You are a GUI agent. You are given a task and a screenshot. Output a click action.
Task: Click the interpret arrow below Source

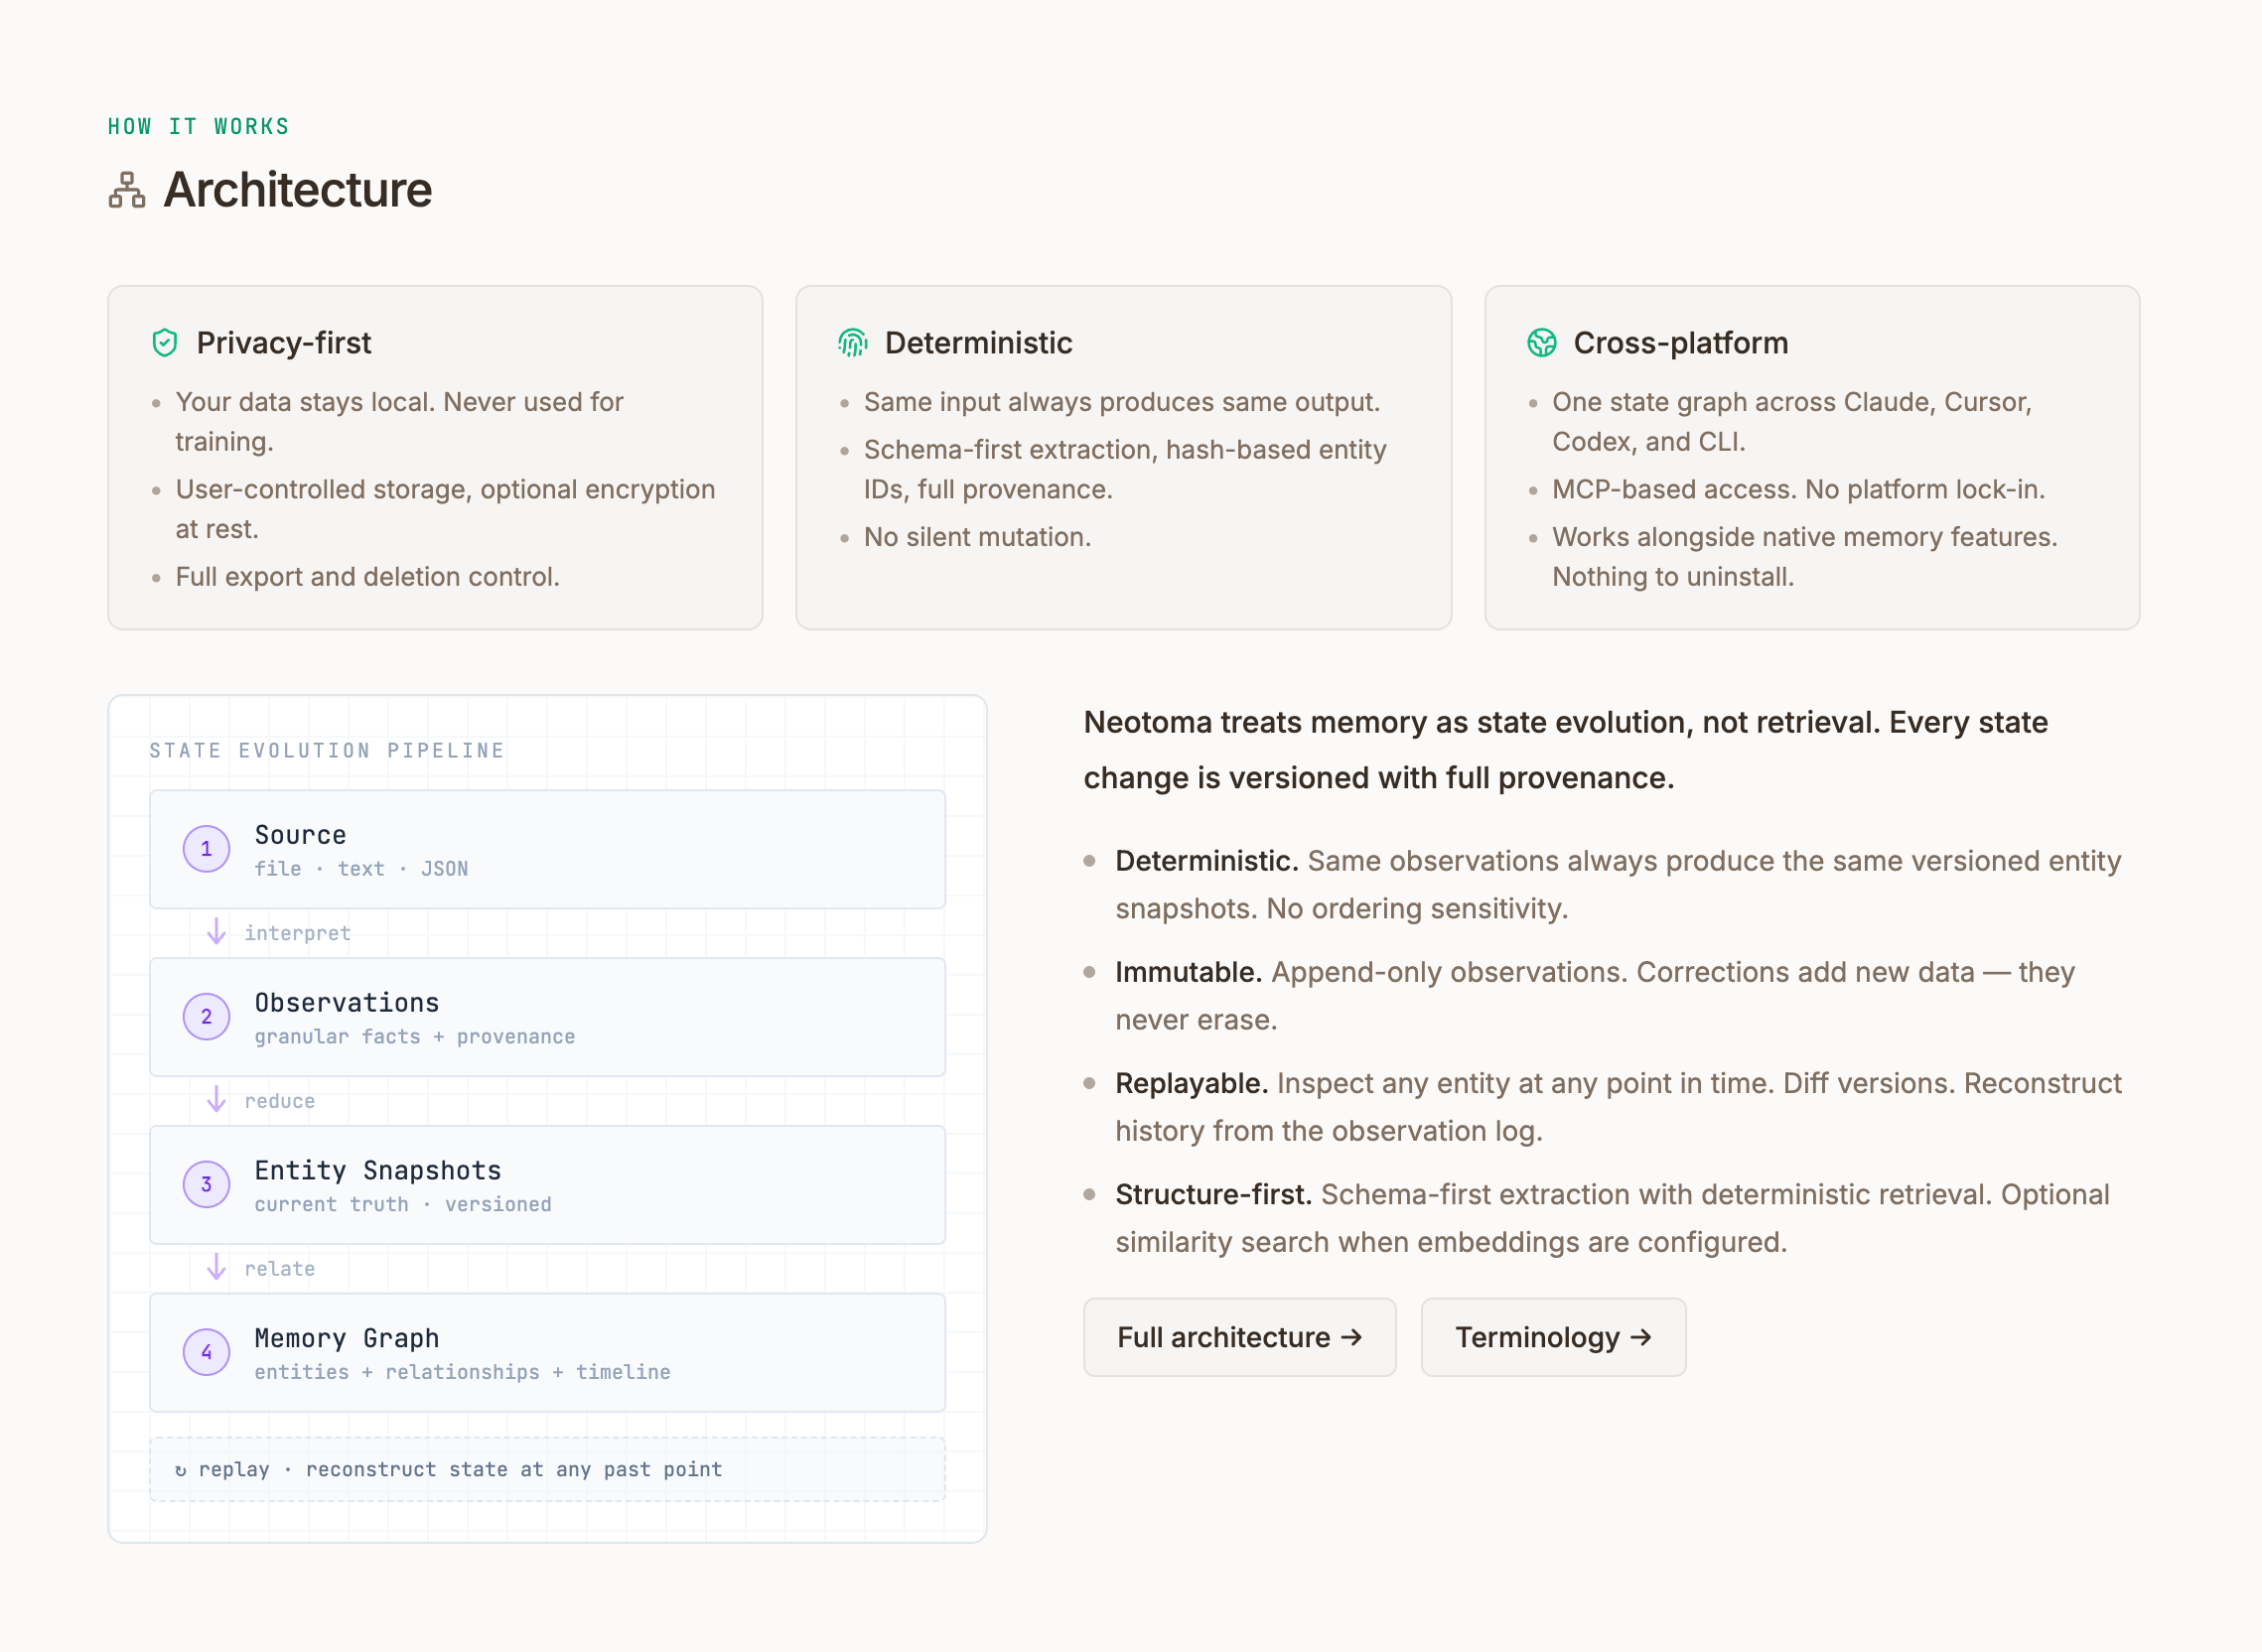216,930
